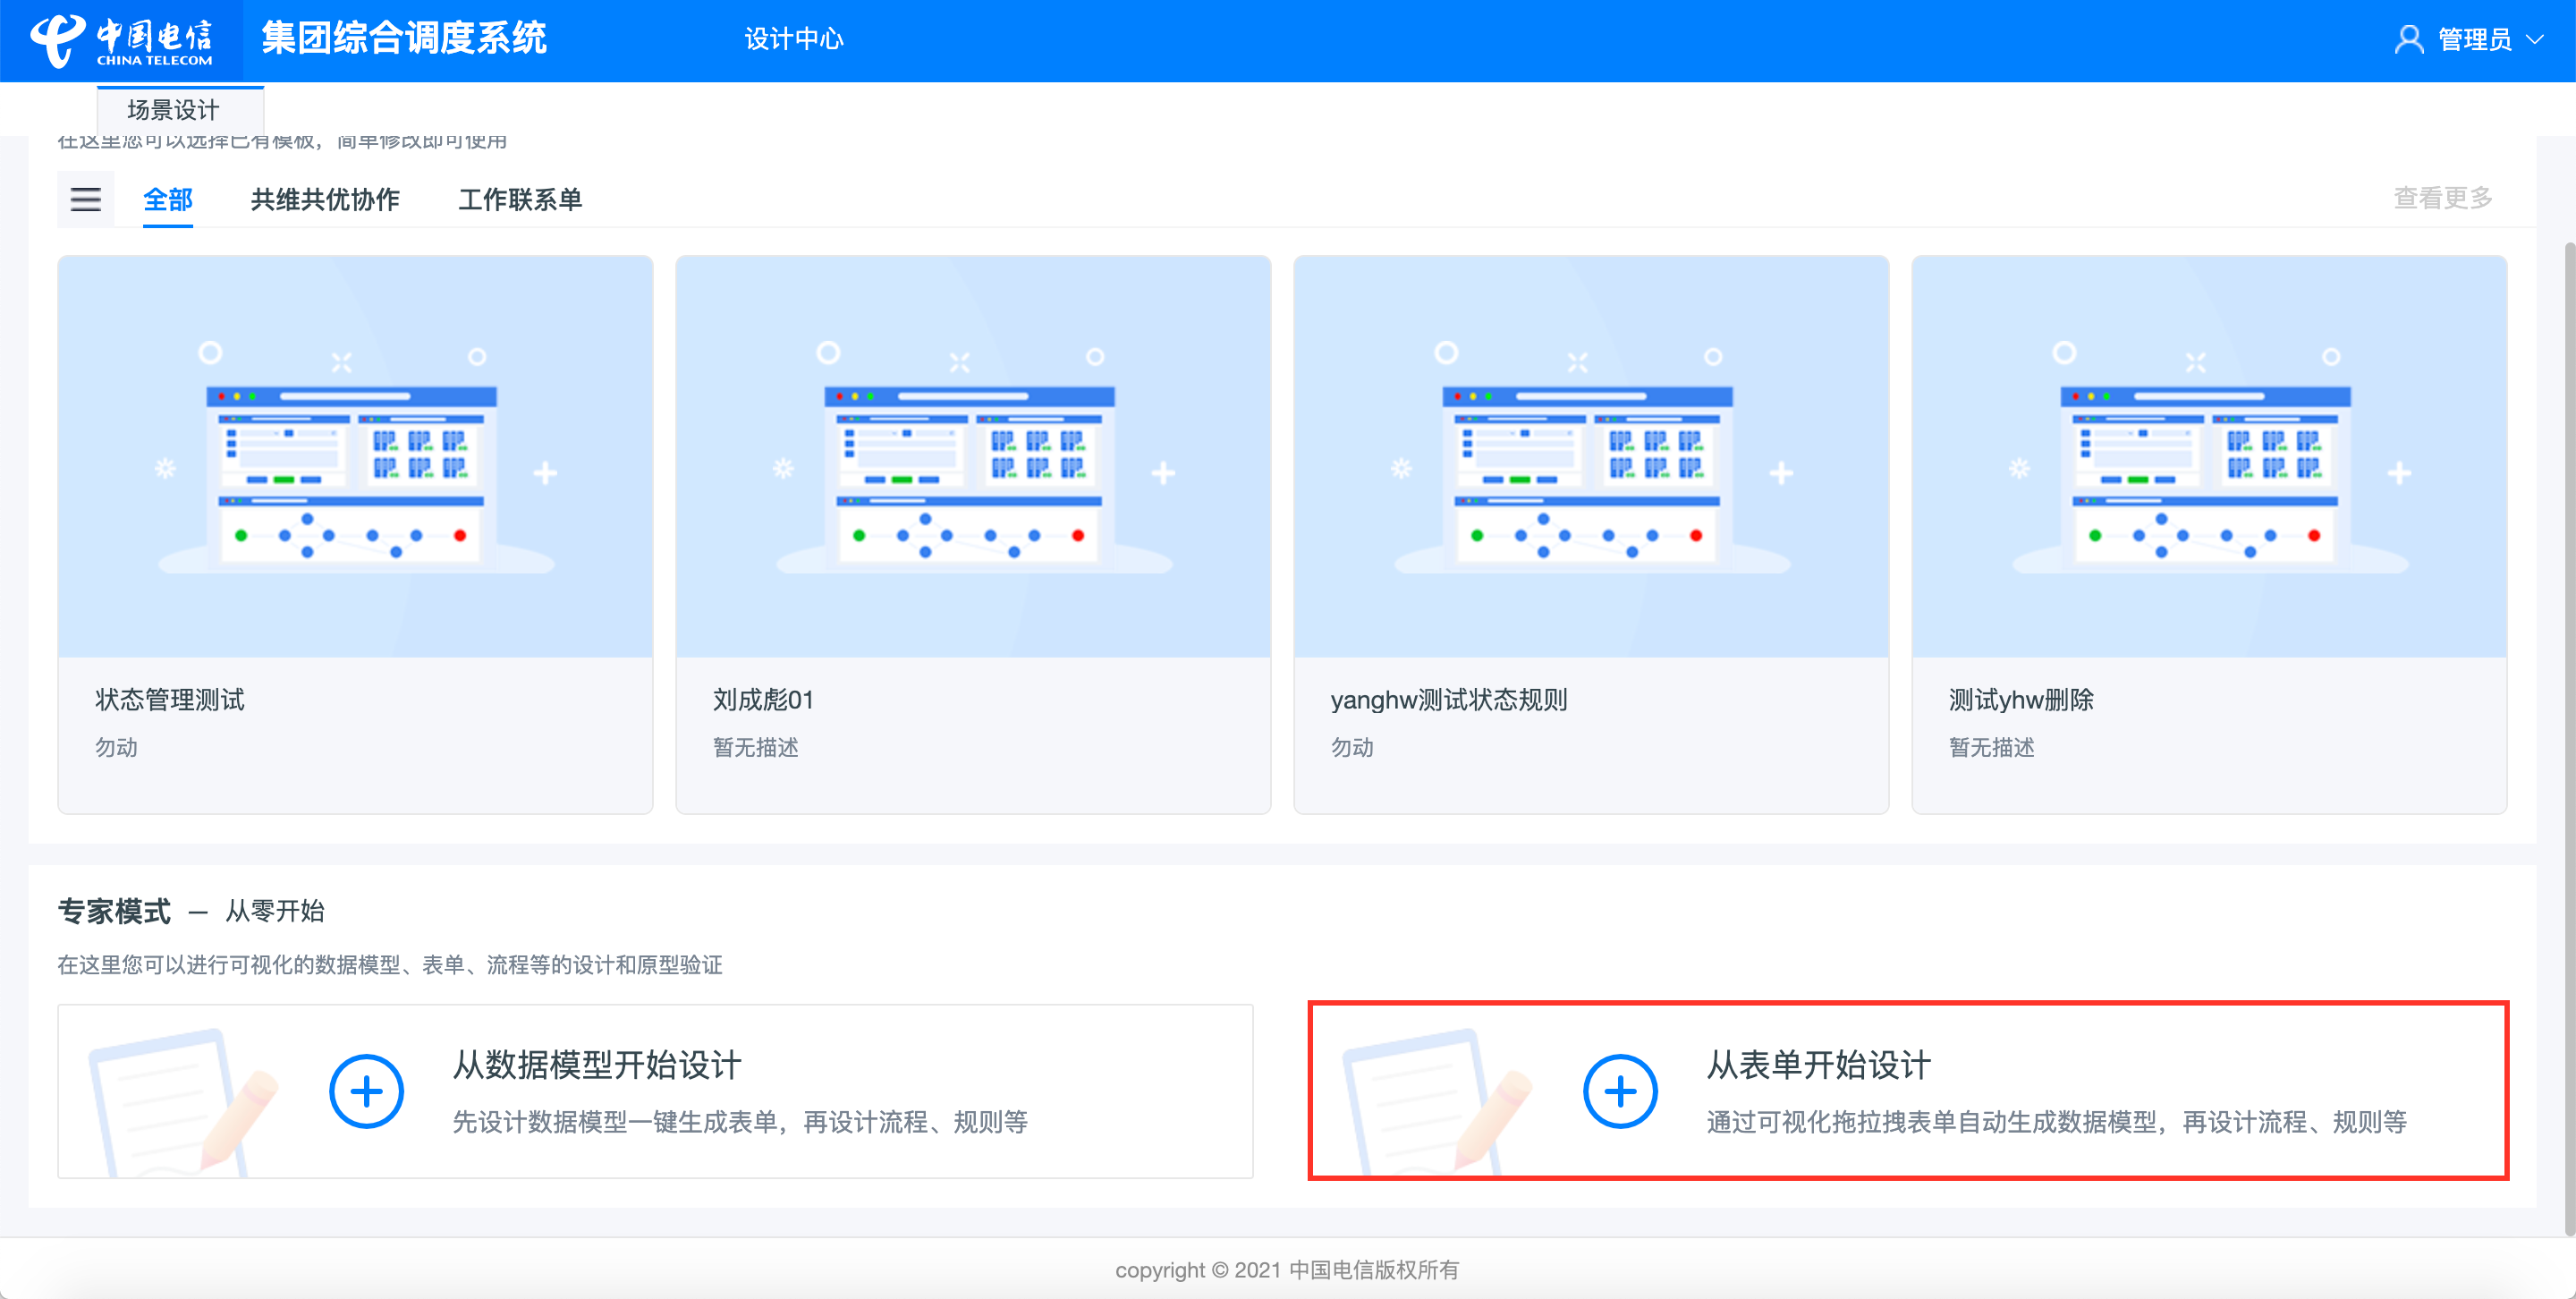Expand the 管理员 dropdown chevron
This screenshot has width=2576, height=1299.
coord(2535,40)
